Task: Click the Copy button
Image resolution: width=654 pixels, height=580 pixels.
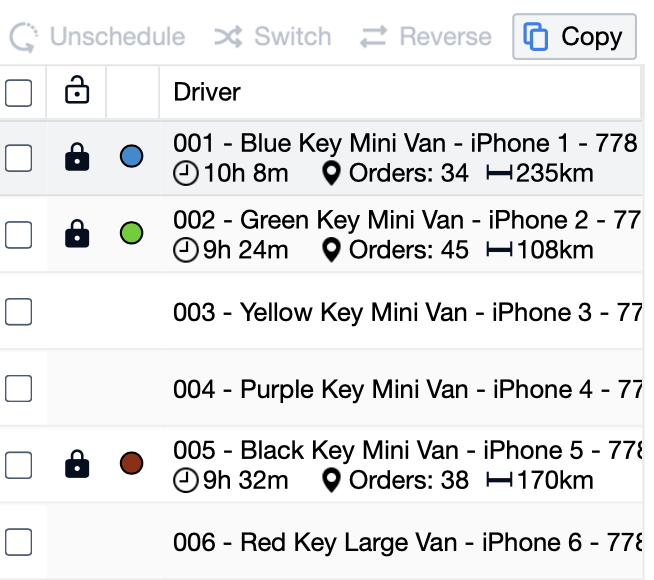Action: [x=574, y=37]
